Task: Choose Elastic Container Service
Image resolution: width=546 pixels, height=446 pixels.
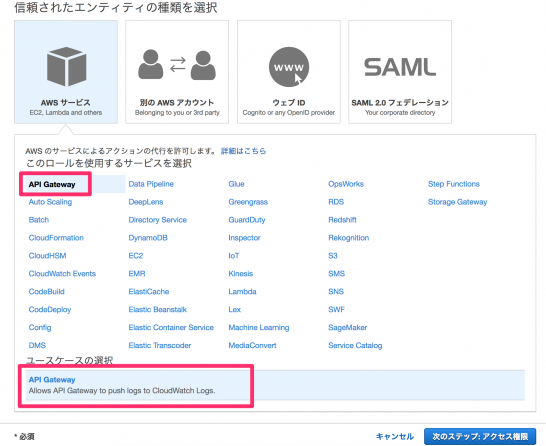Action: tap(171, 327)
